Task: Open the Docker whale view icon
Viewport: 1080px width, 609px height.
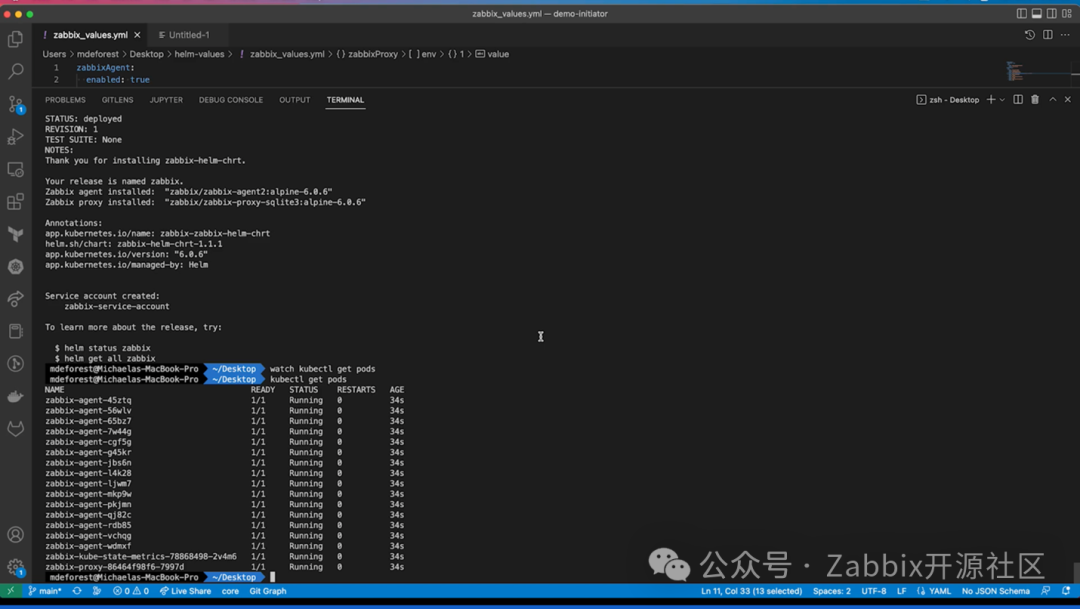Action: [15, 397]
